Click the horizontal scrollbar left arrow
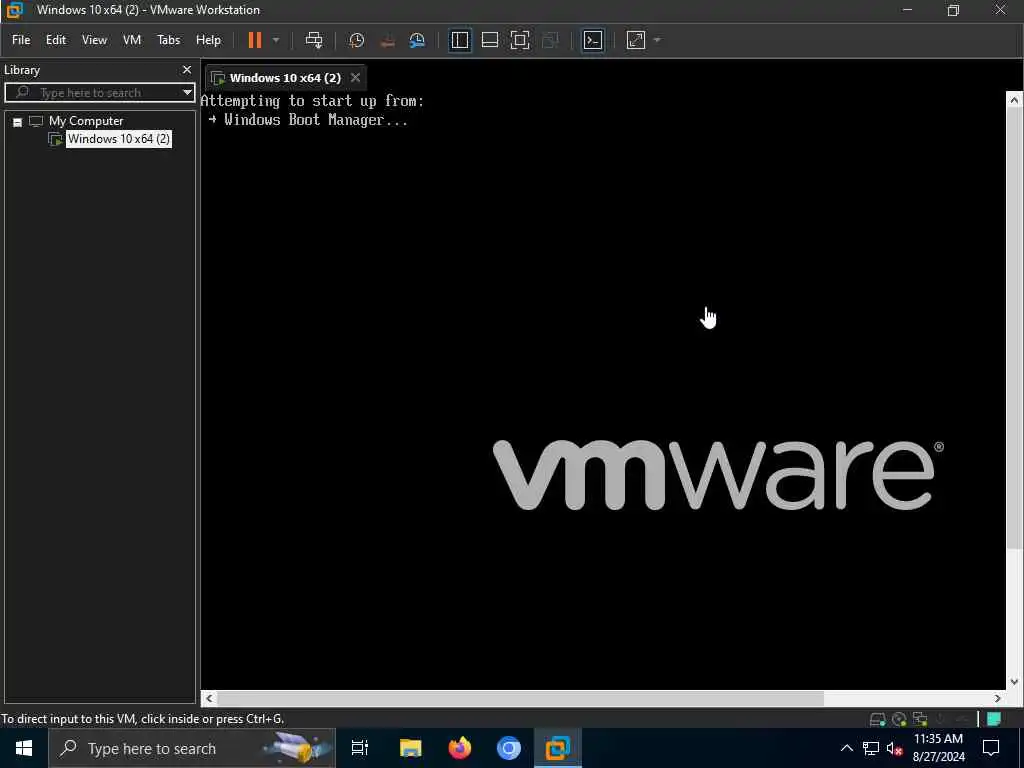This screenshot has width=1024, height=768. tap(209, 698)
